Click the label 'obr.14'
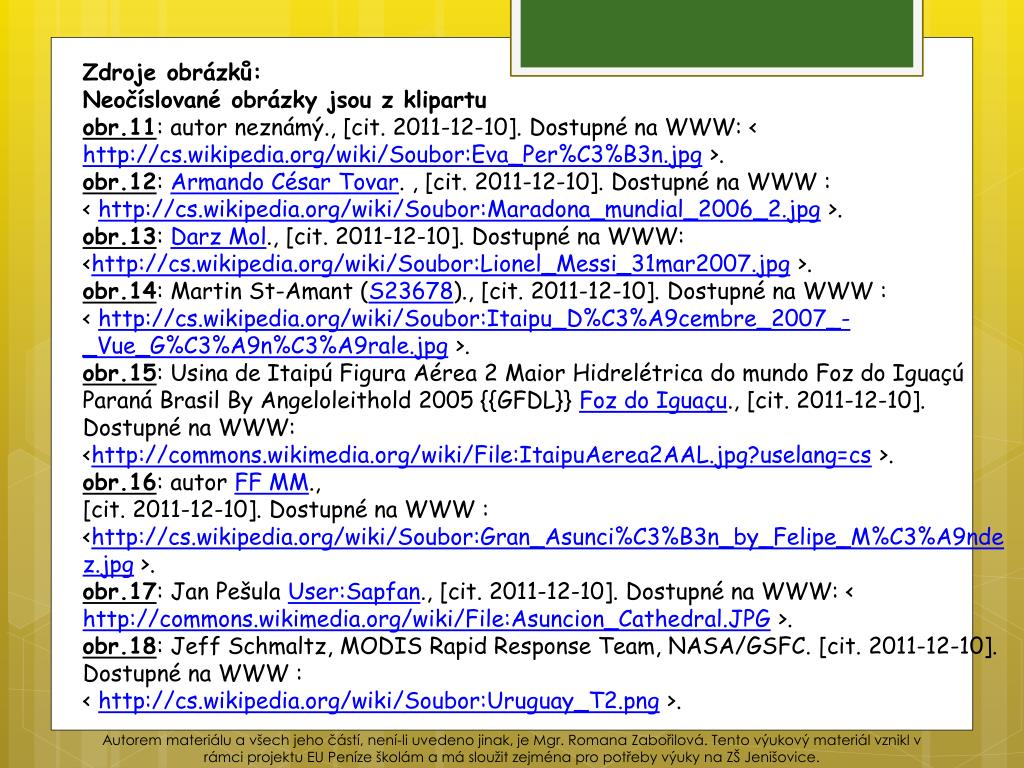Viewport: 1024px width, 768px height. click(x=120, y=291)
